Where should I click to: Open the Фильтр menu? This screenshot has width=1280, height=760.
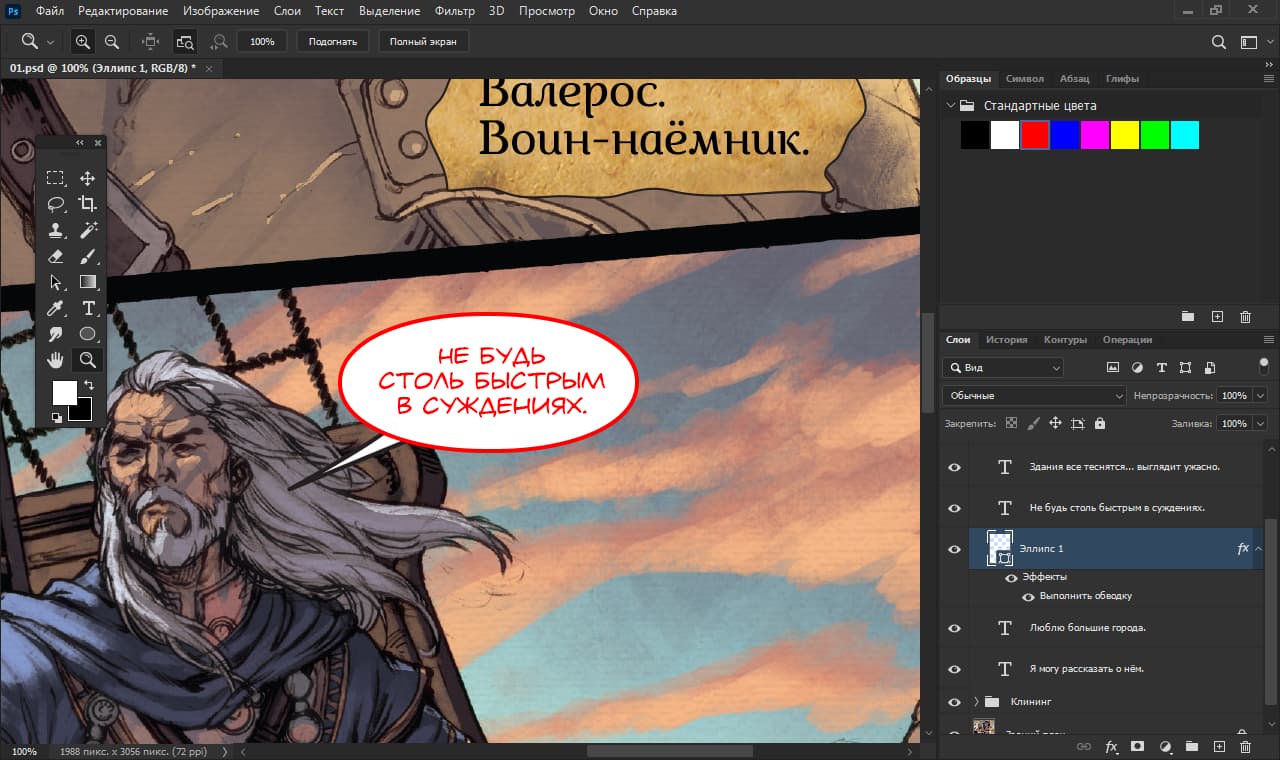pos(455,11)
